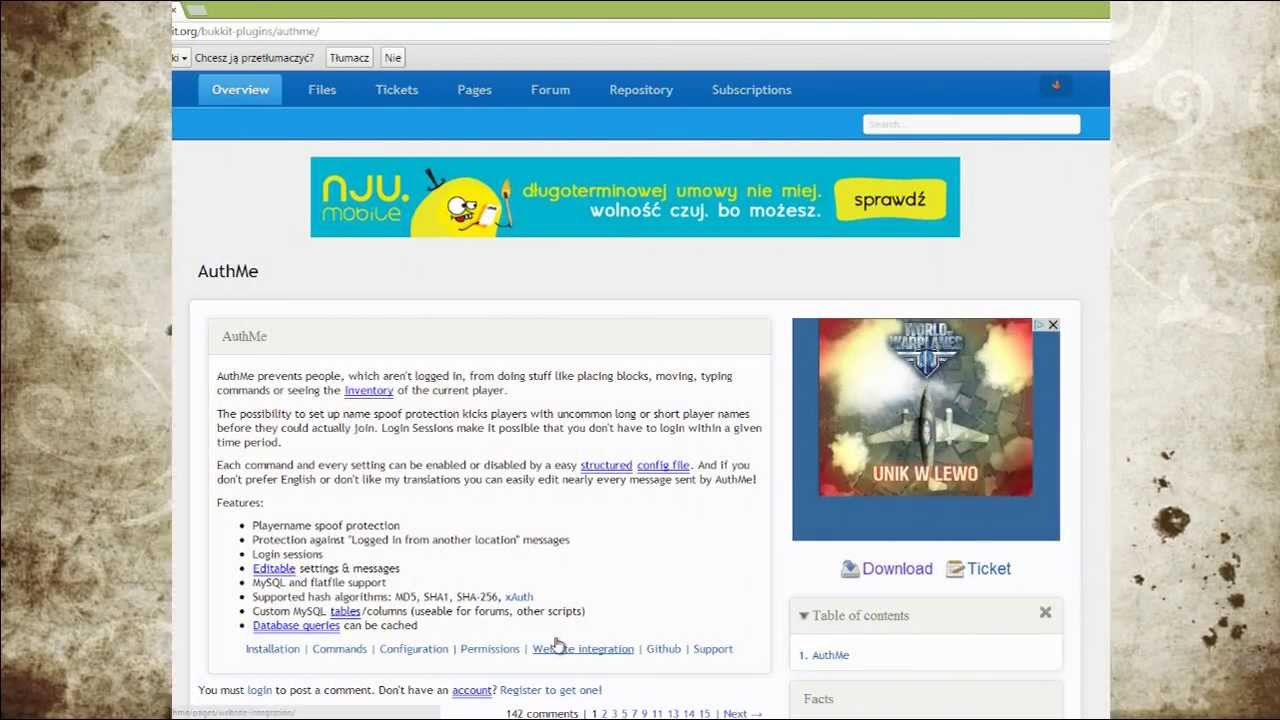Screen dimensions: 1280x720
Task: Go to the Forum tab
Action: [550, 90]
